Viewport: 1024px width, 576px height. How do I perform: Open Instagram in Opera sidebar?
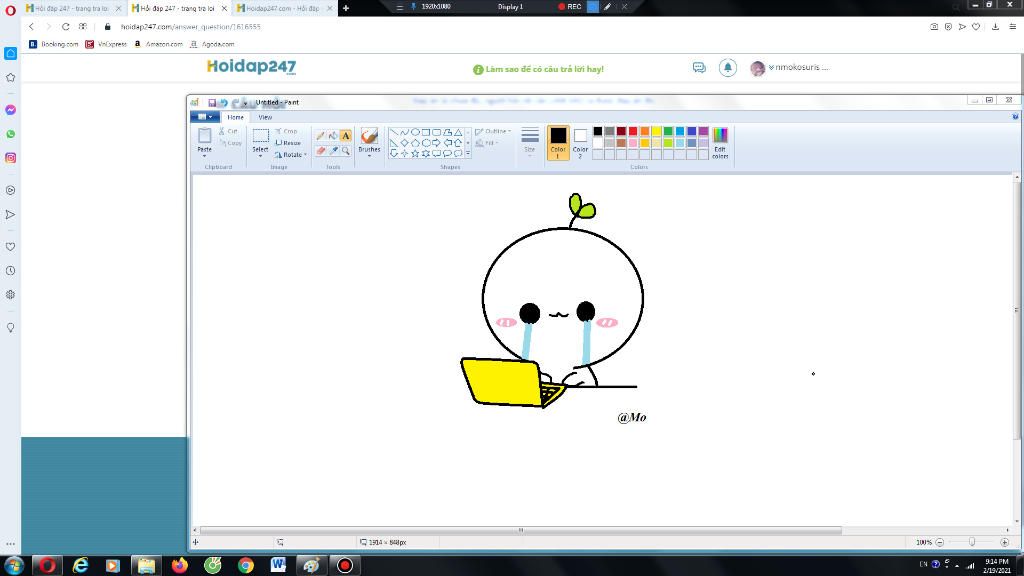10,158
